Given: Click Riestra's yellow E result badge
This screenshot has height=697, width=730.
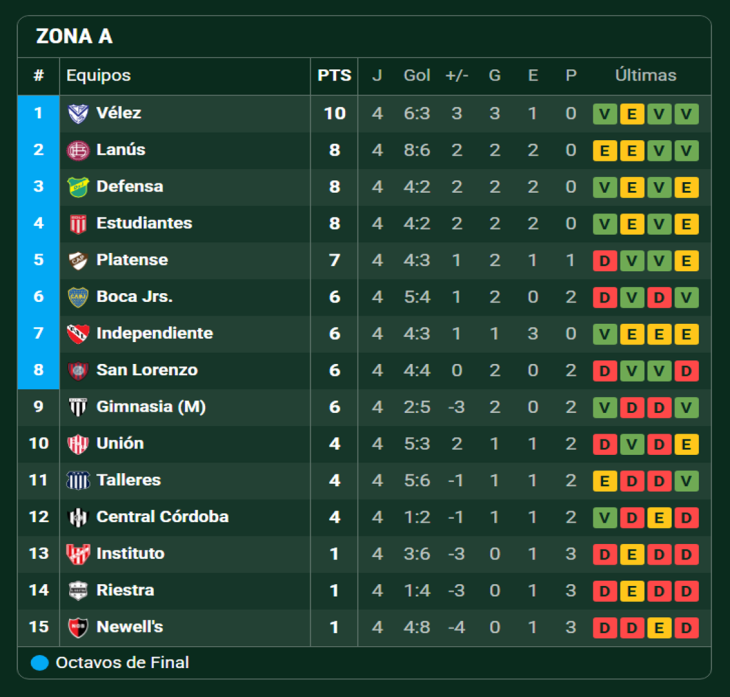Looking at the screenshot, I should tap(631, 591).
